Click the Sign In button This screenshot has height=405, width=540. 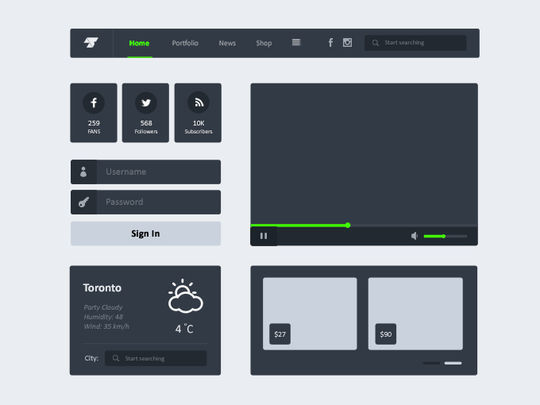[146, 233]
